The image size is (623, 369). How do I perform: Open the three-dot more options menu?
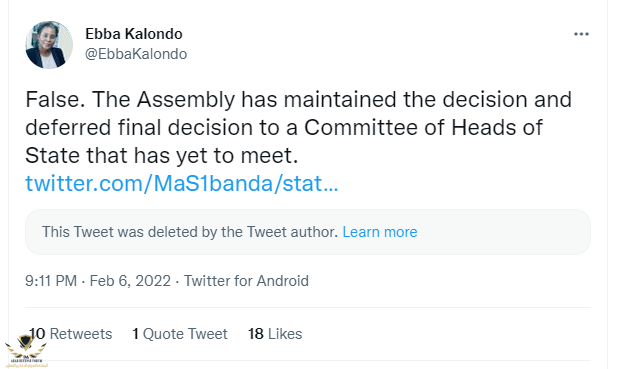click(x=581, y=34)
